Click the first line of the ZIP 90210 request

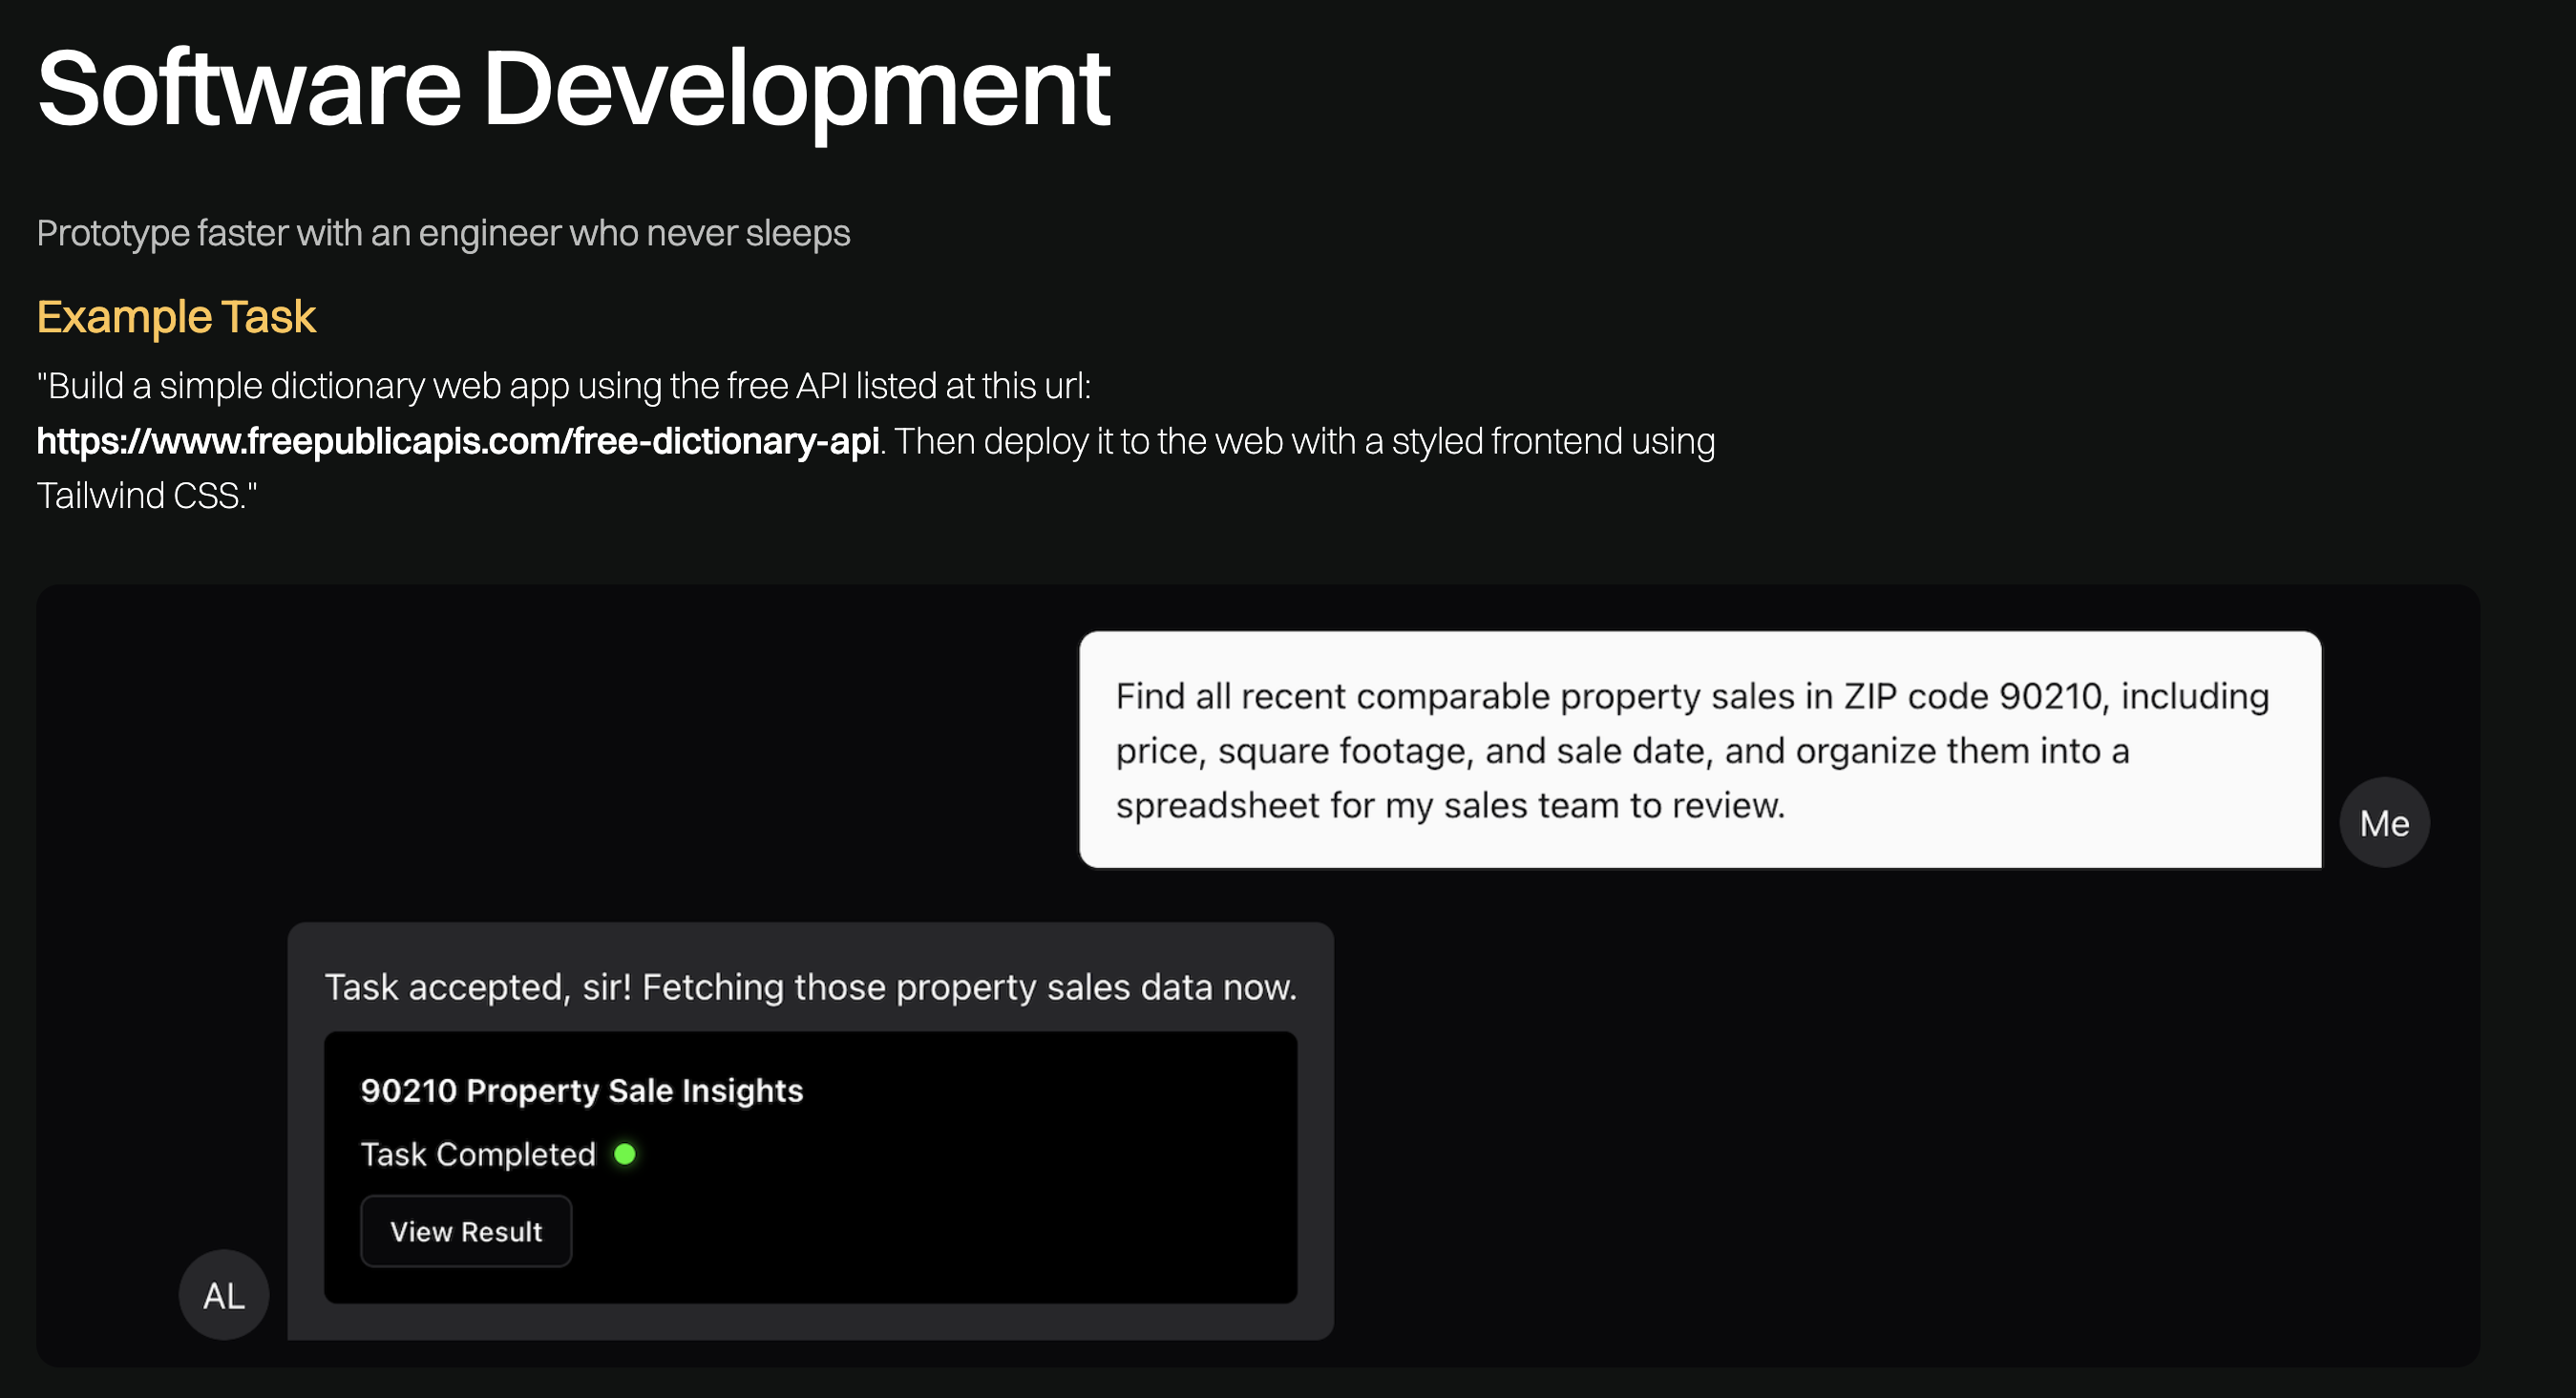(x=1692, y=696)
